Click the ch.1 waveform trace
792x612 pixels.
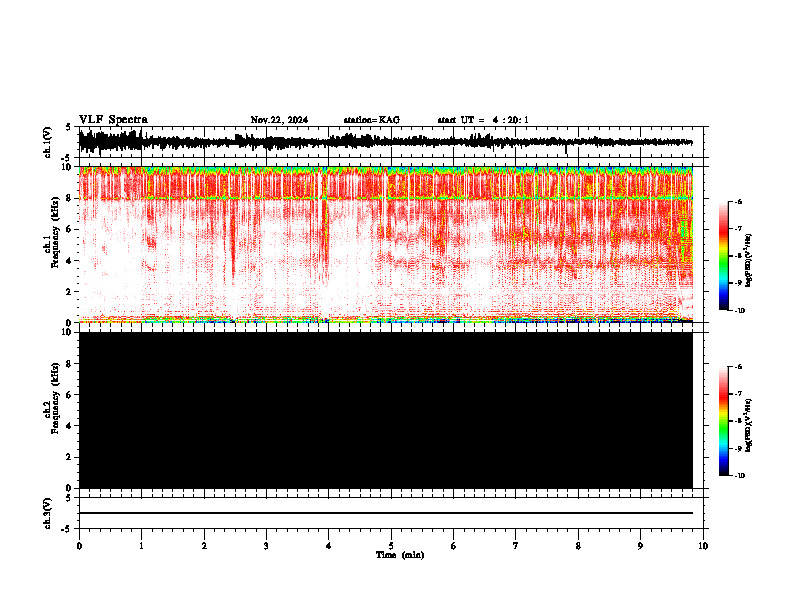385,142
